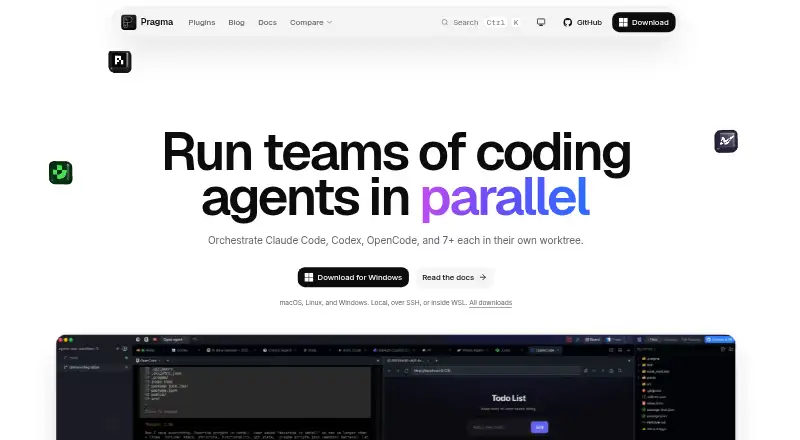The height and width of the screenshot is (440, 800).
Task: Click the localhost address bar in preview
Action: click(495, 371)
